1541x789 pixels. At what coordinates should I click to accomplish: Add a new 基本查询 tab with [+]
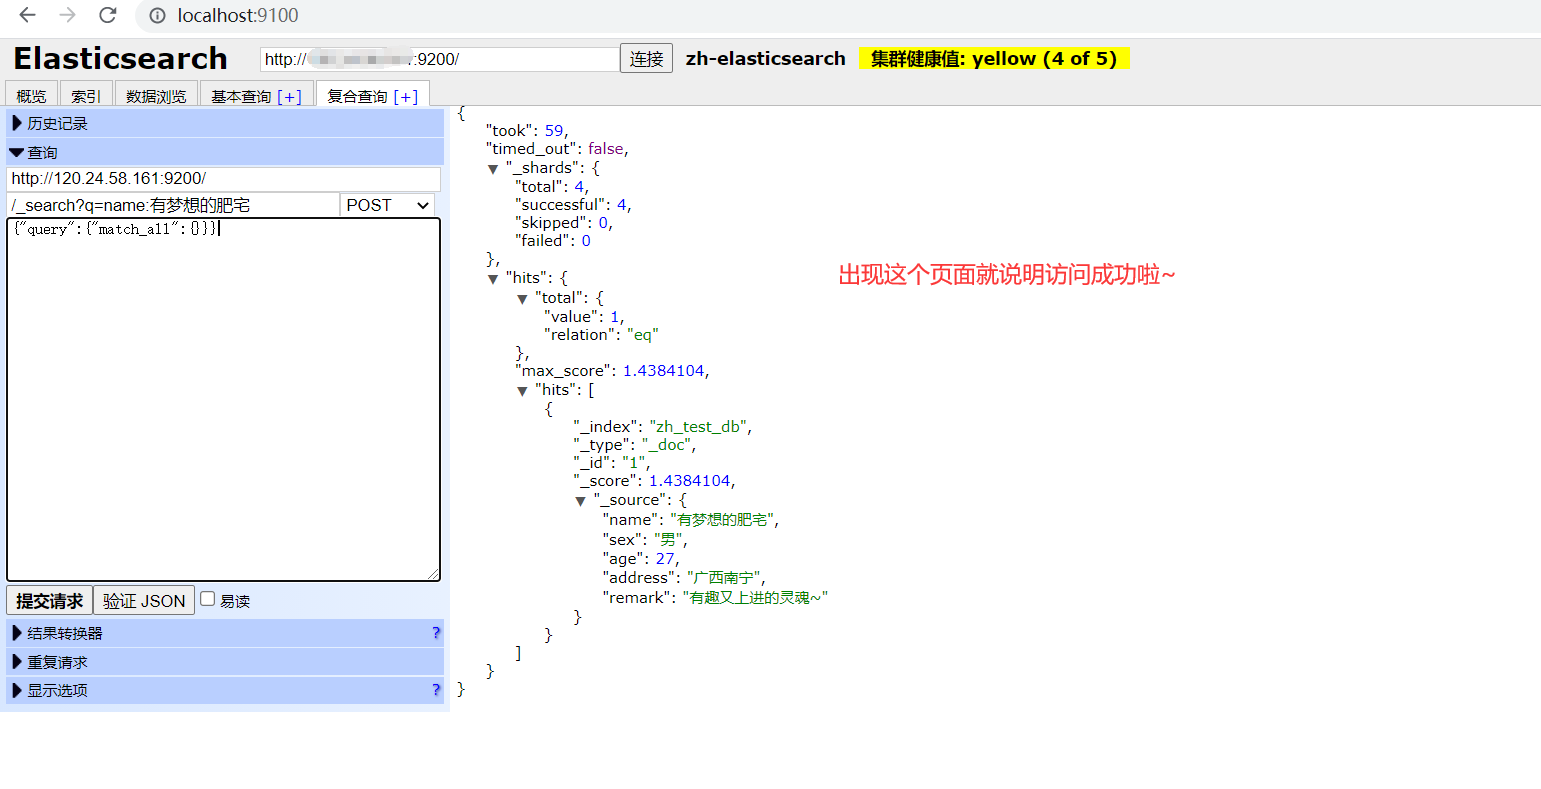point(290,96)
